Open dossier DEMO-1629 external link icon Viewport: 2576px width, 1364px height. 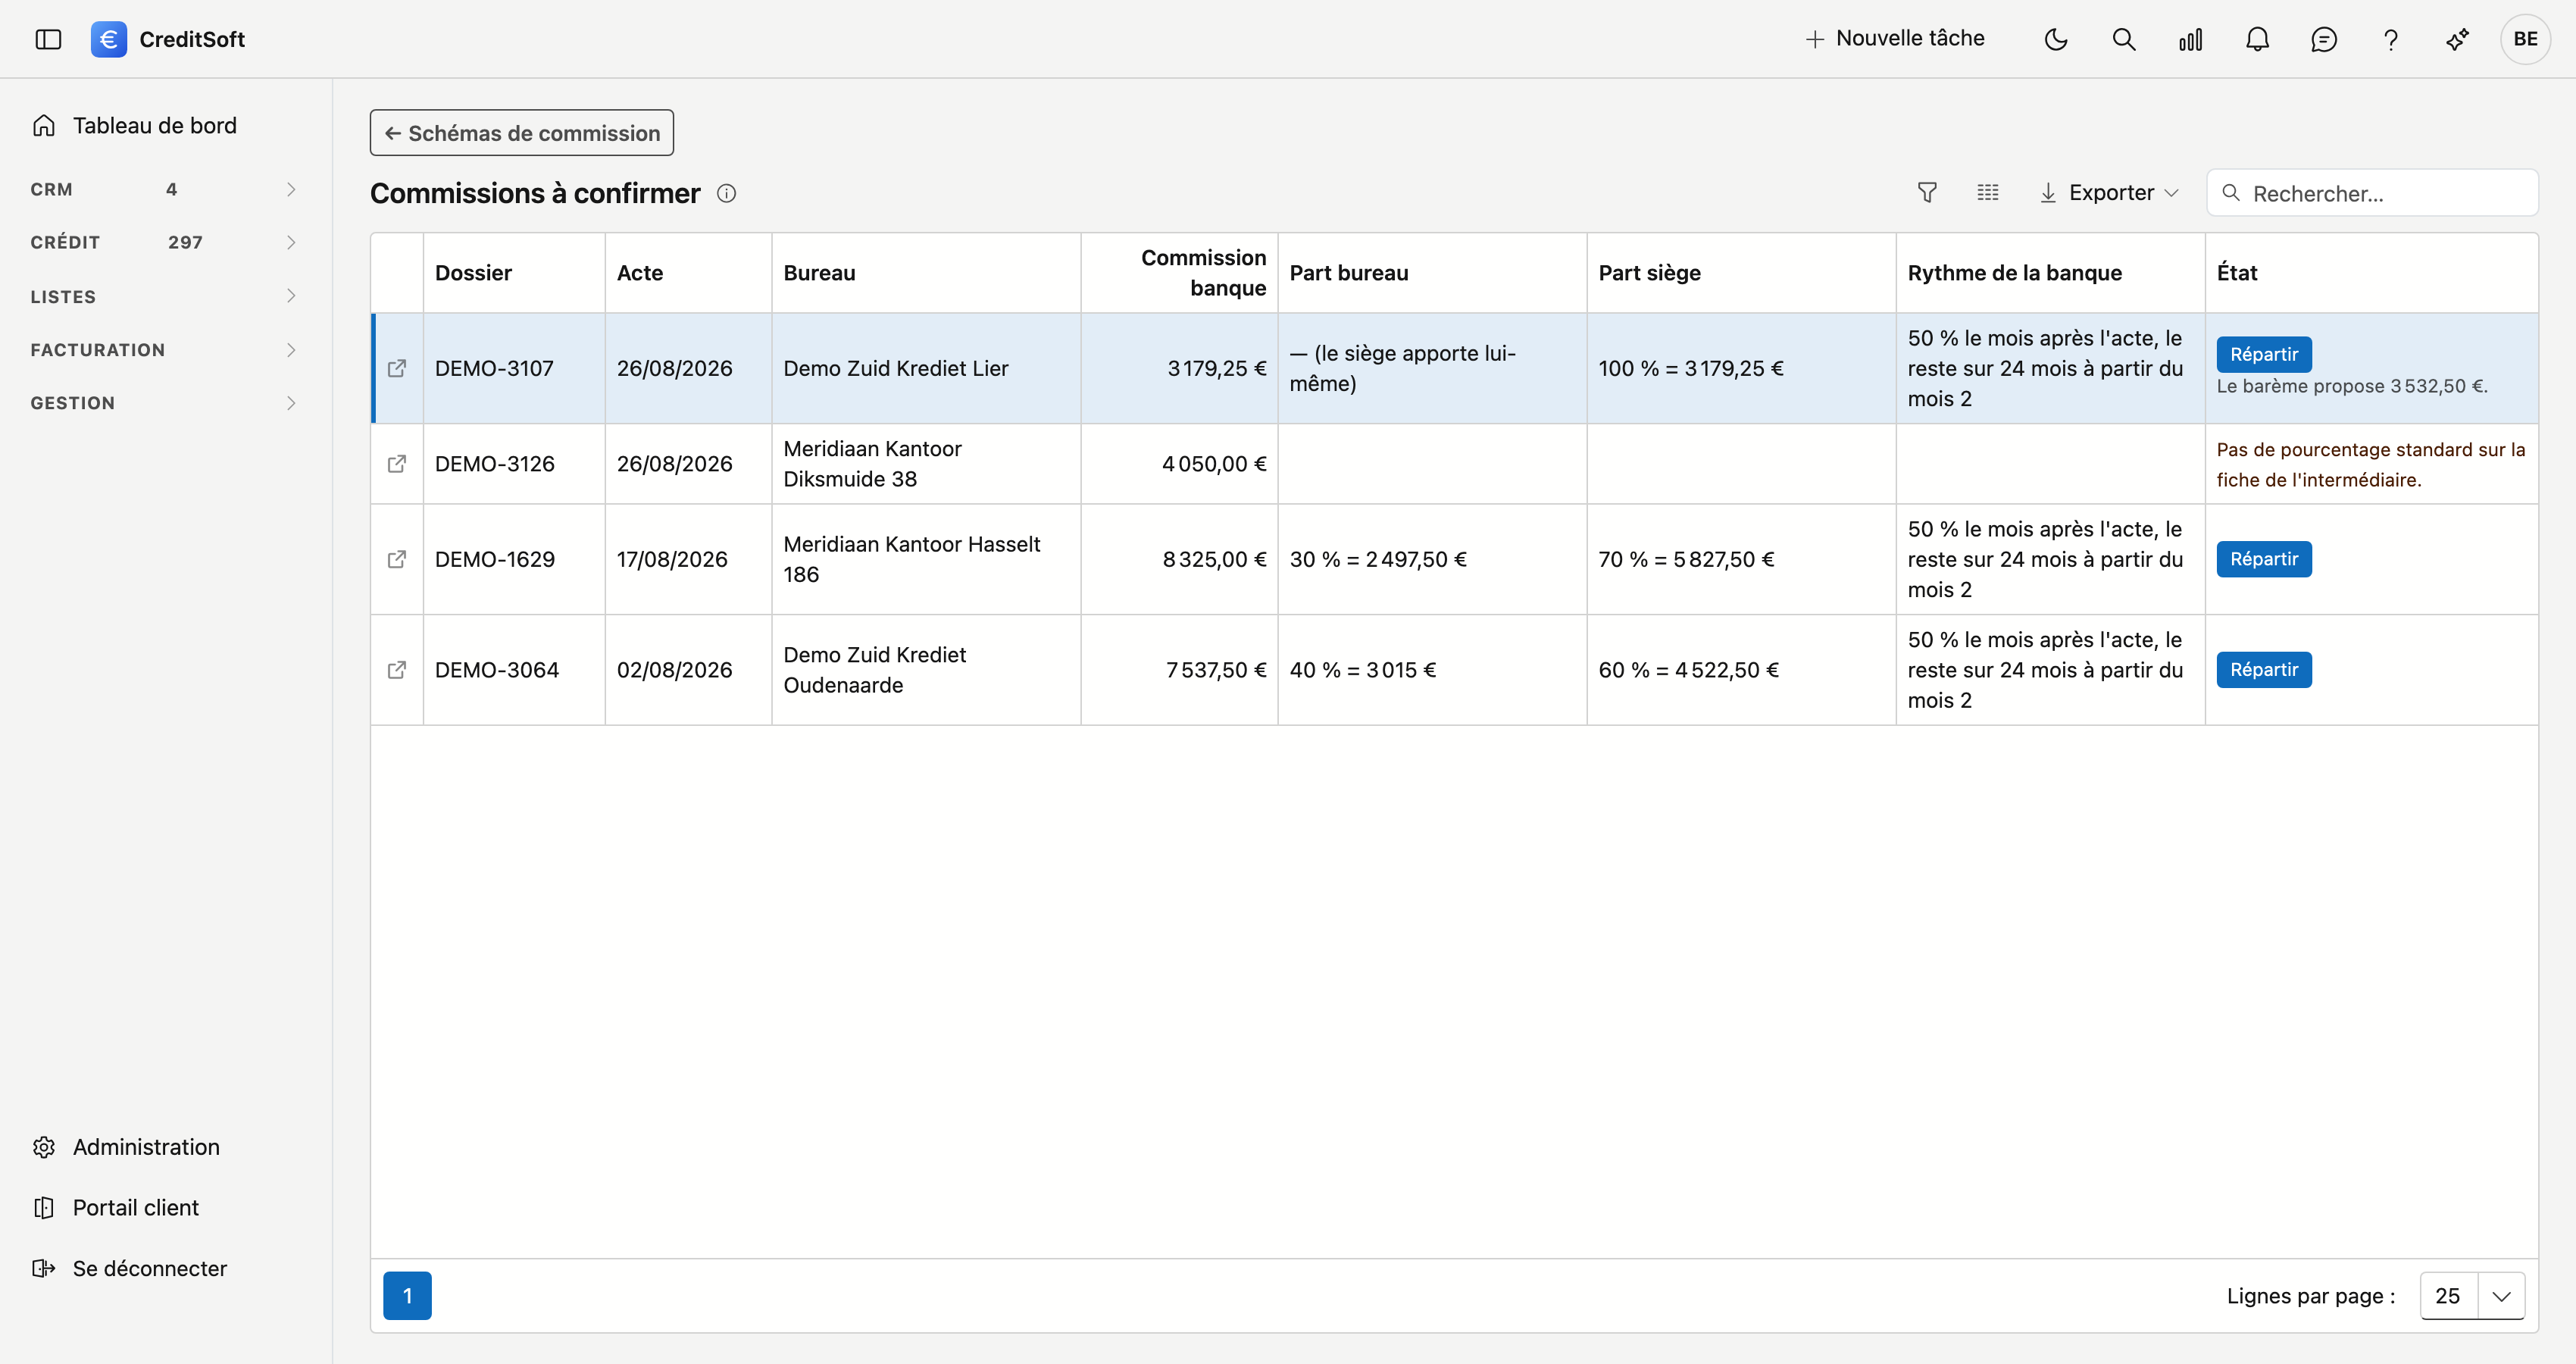point(397,559)
